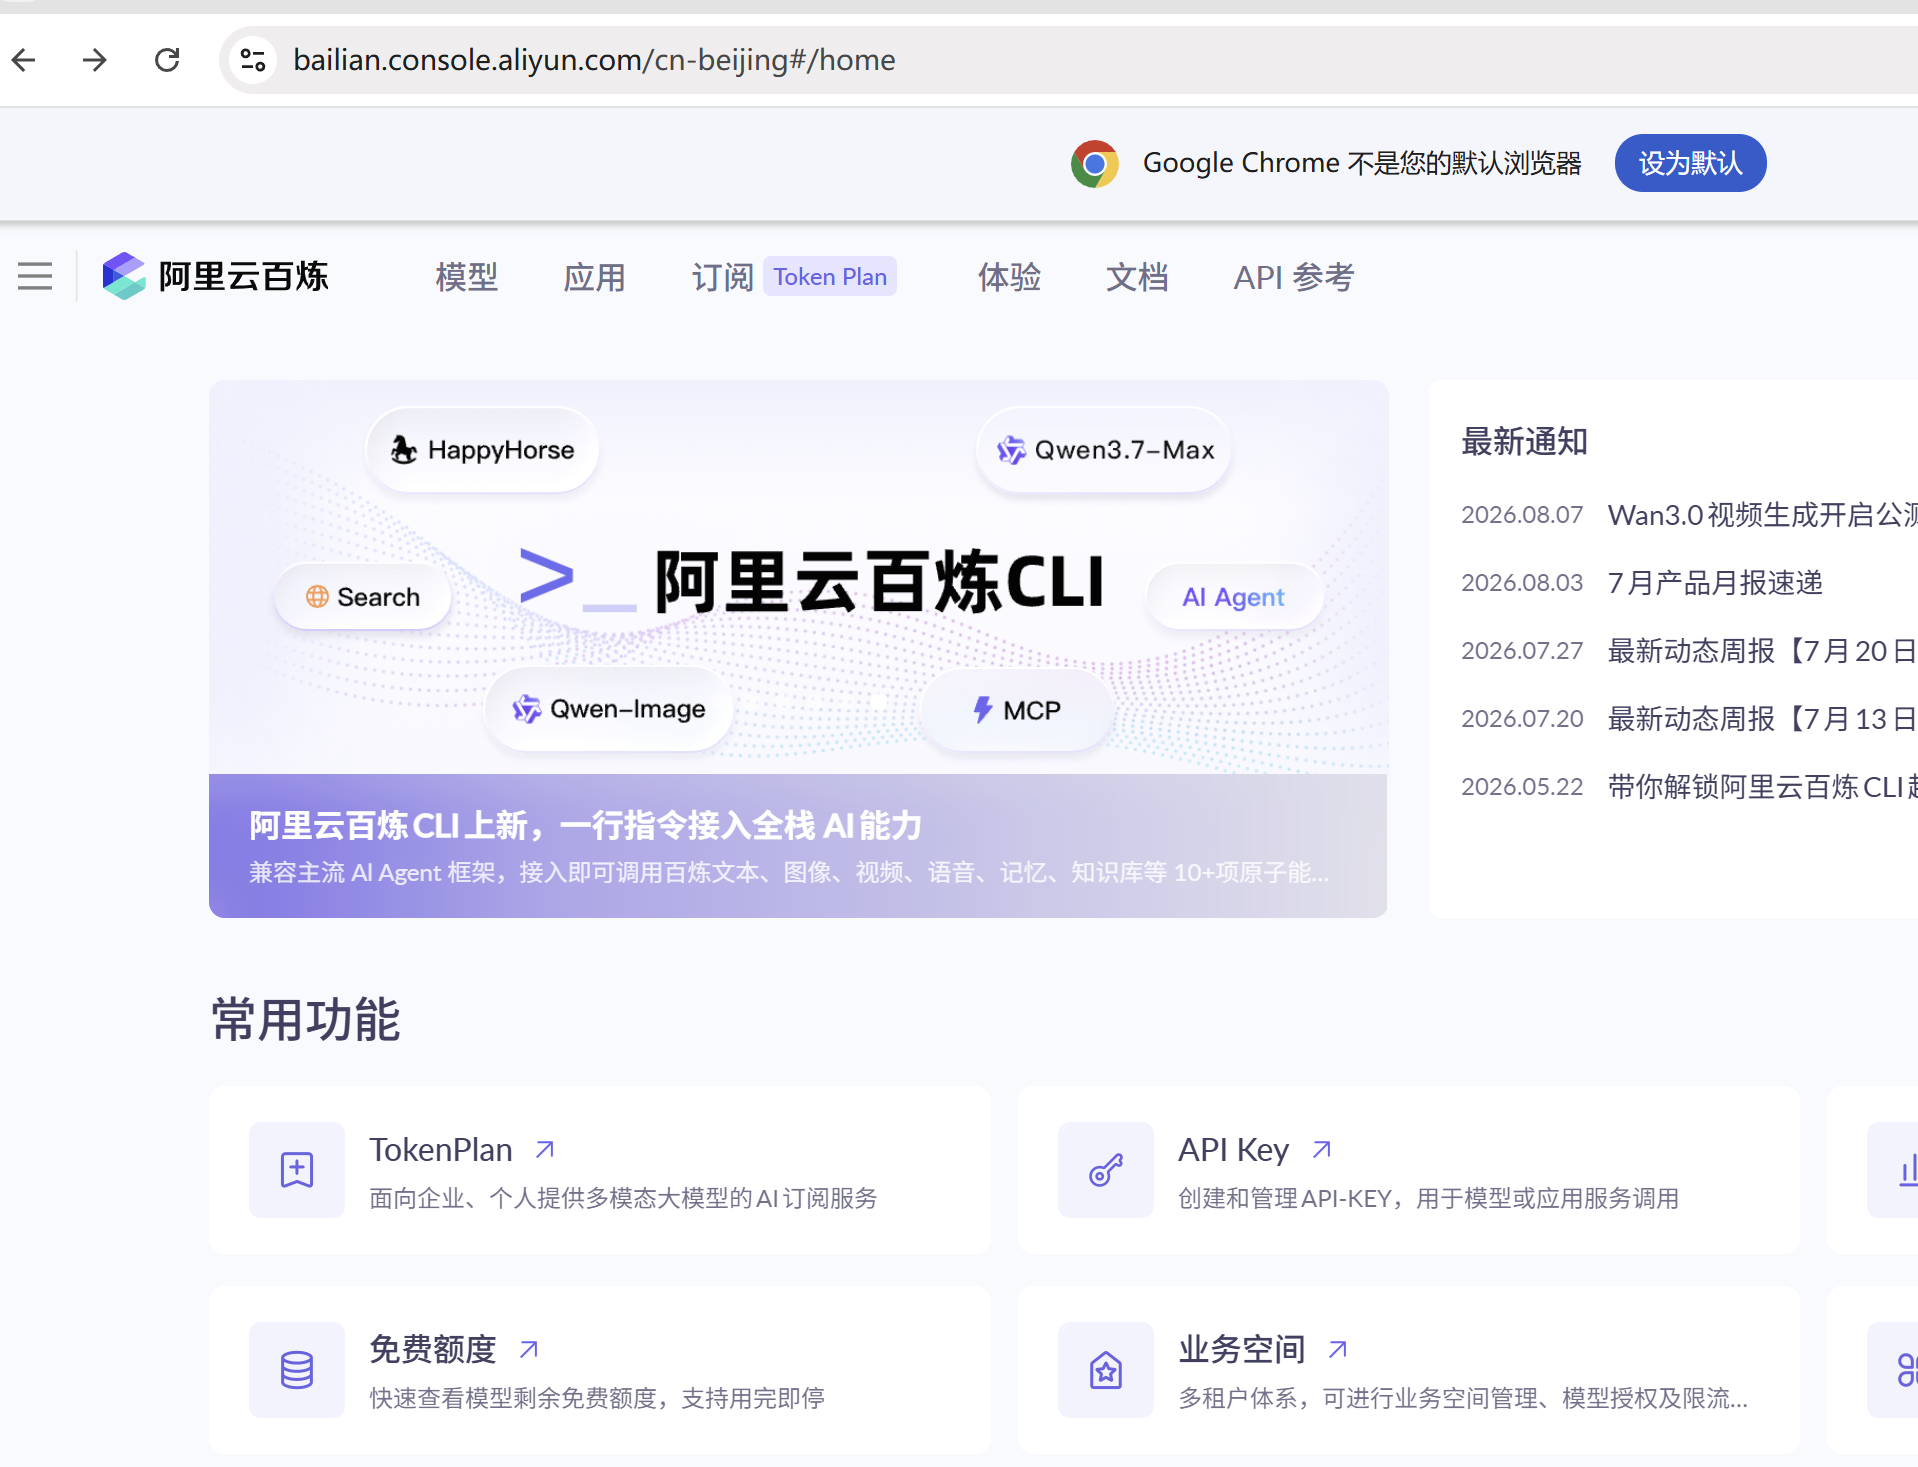The height and width of the screenshot is (1467, 1918).
Task: Open the 7月产品月报速递 notice
Action: (1715, 583)
